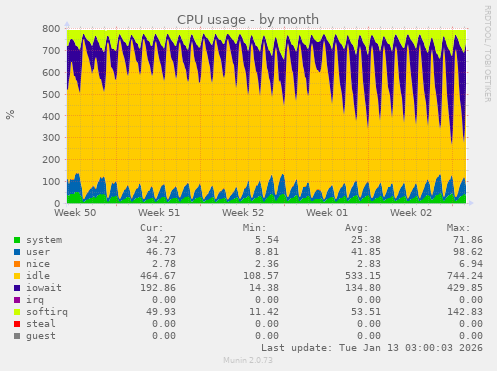Click the 100 y-axis tick label
Screen dimensions: 497x371
coord(51,182)
